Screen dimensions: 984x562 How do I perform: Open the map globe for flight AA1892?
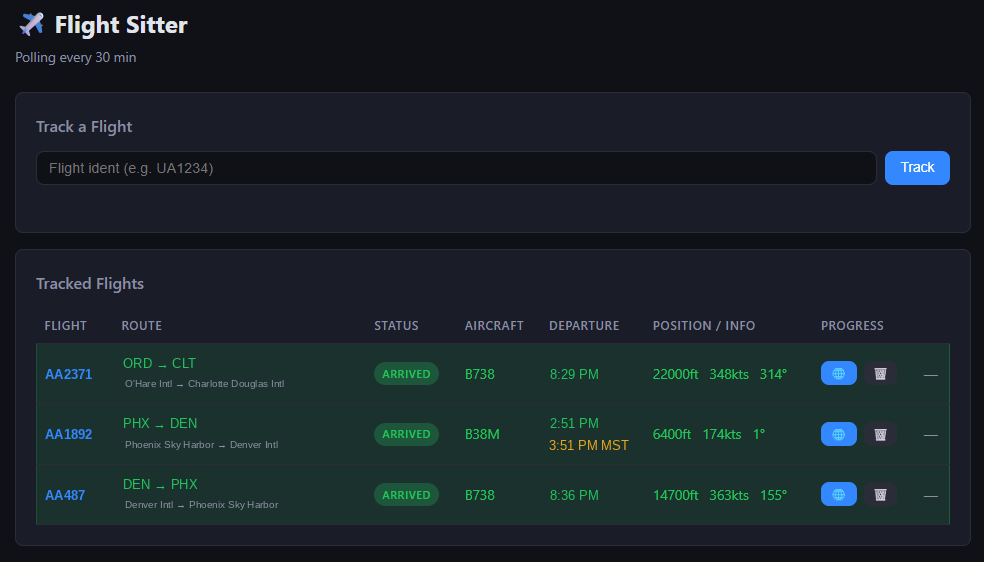pyautogui.click(x=838, y=434)
